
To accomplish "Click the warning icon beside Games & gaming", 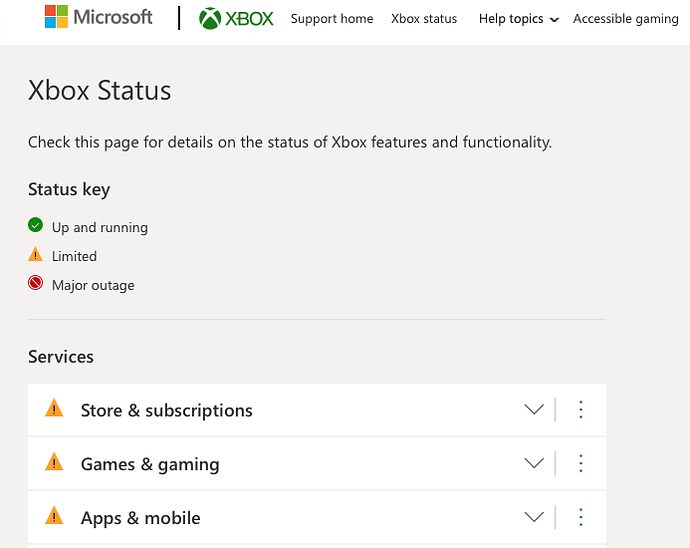I will pos(54,462).
